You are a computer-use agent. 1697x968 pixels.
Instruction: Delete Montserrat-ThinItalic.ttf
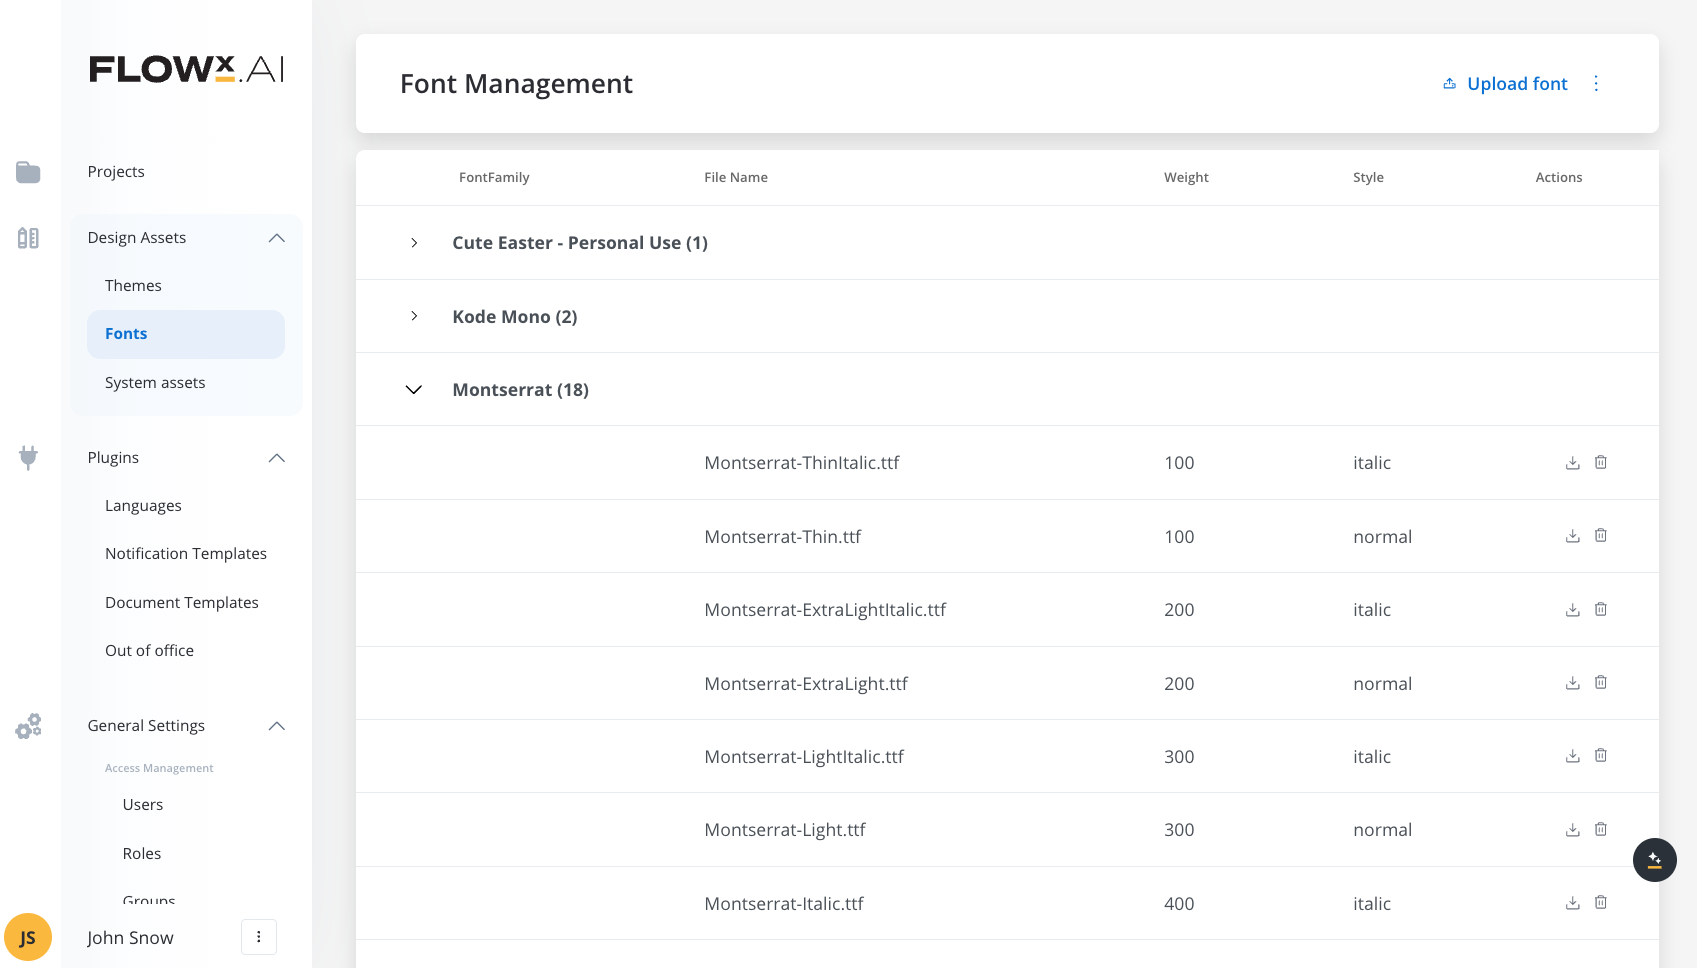tap(1600, 462)
